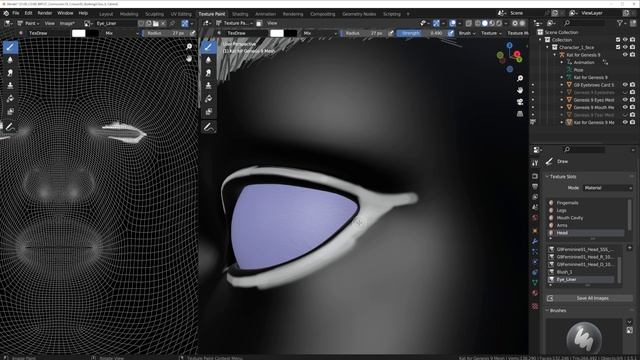
Task: Open the Texture Paint mode dropdown in viewport
Action: 234,23
